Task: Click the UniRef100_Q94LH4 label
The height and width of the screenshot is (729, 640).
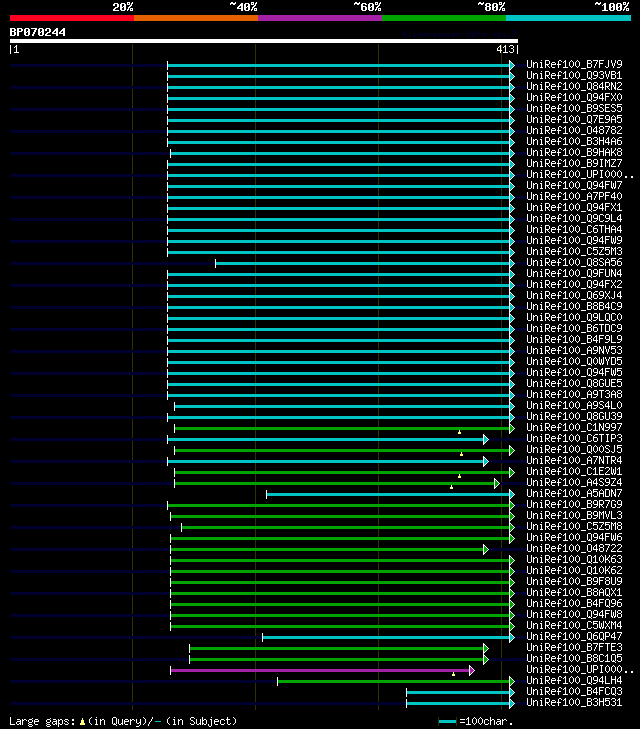Action: (x=574, y=681)
